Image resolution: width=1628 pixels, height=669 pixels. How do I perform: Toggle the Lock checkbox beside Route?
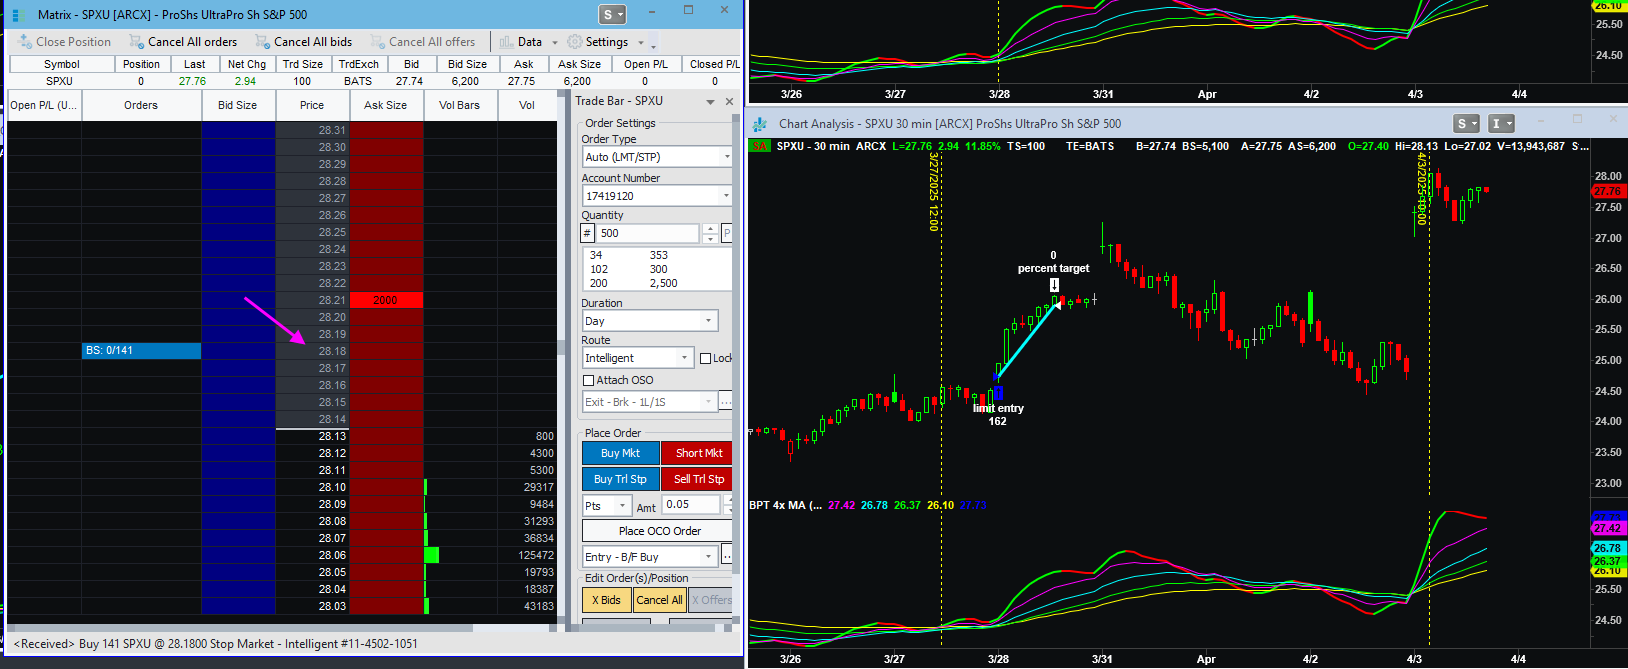click(x=706, y=358)
